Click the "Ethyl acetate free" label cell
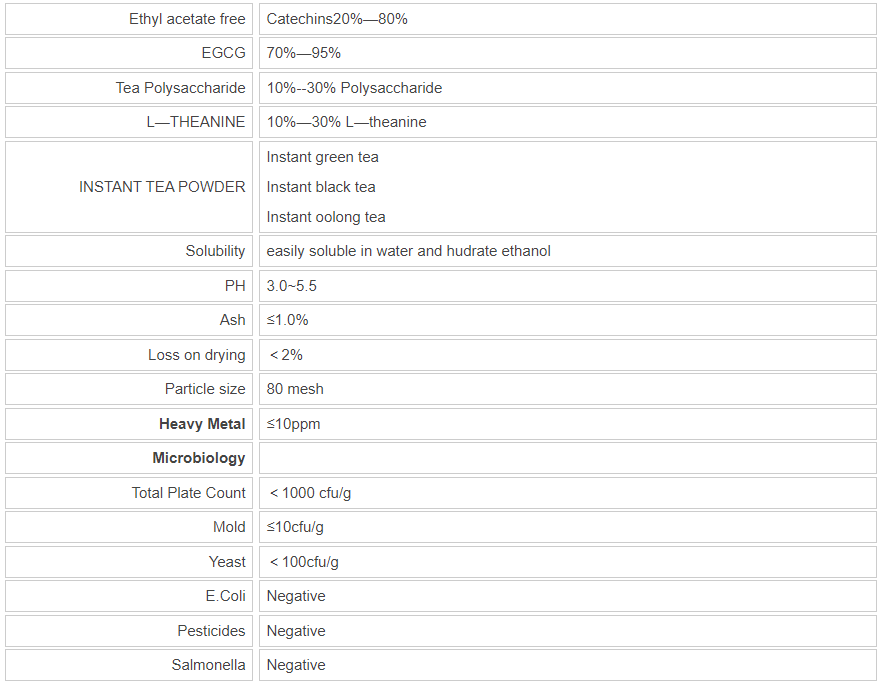This screenshot has width=884, height=685. tap(187, 19)
